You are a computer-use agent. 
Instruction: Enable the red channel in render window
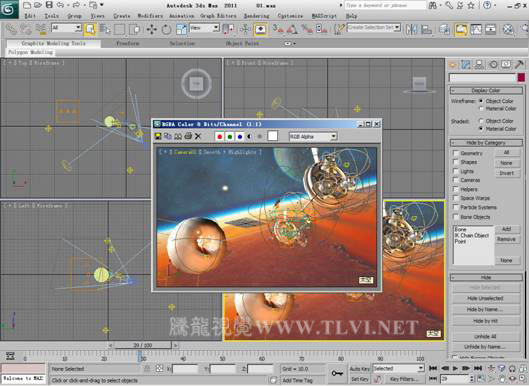click(x=219, y=136)
